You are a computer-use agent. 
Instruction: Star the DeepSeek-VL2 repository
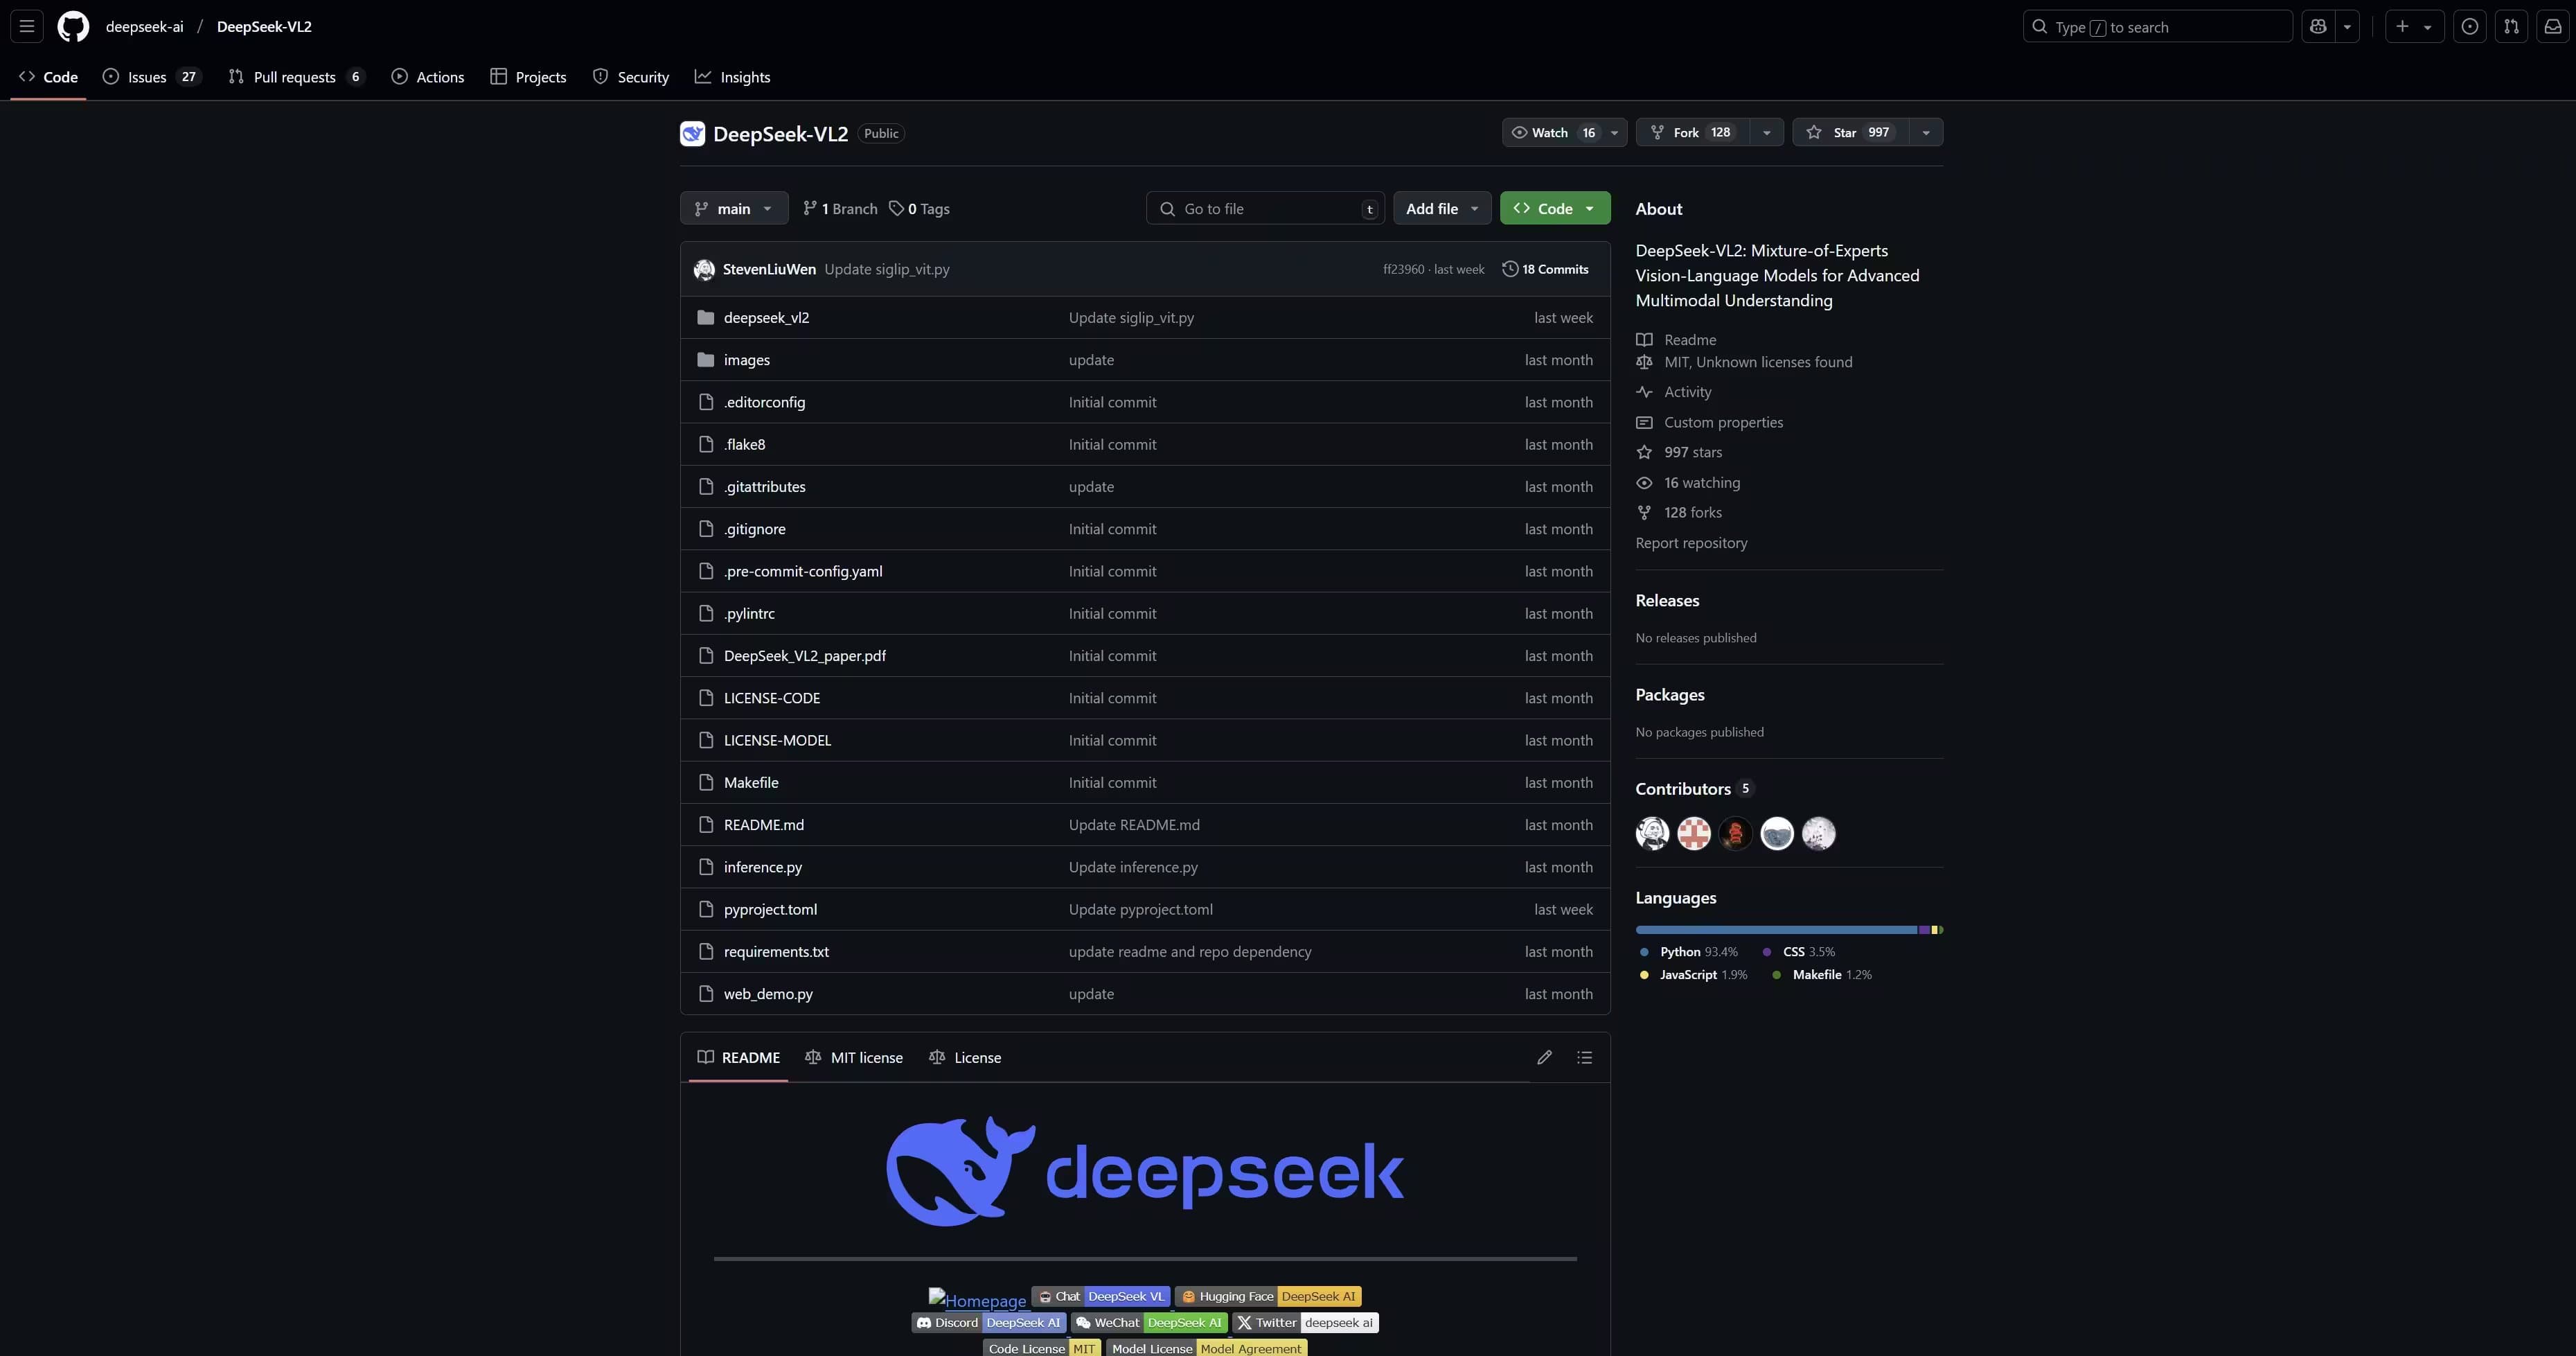[x=1851, y=132]
